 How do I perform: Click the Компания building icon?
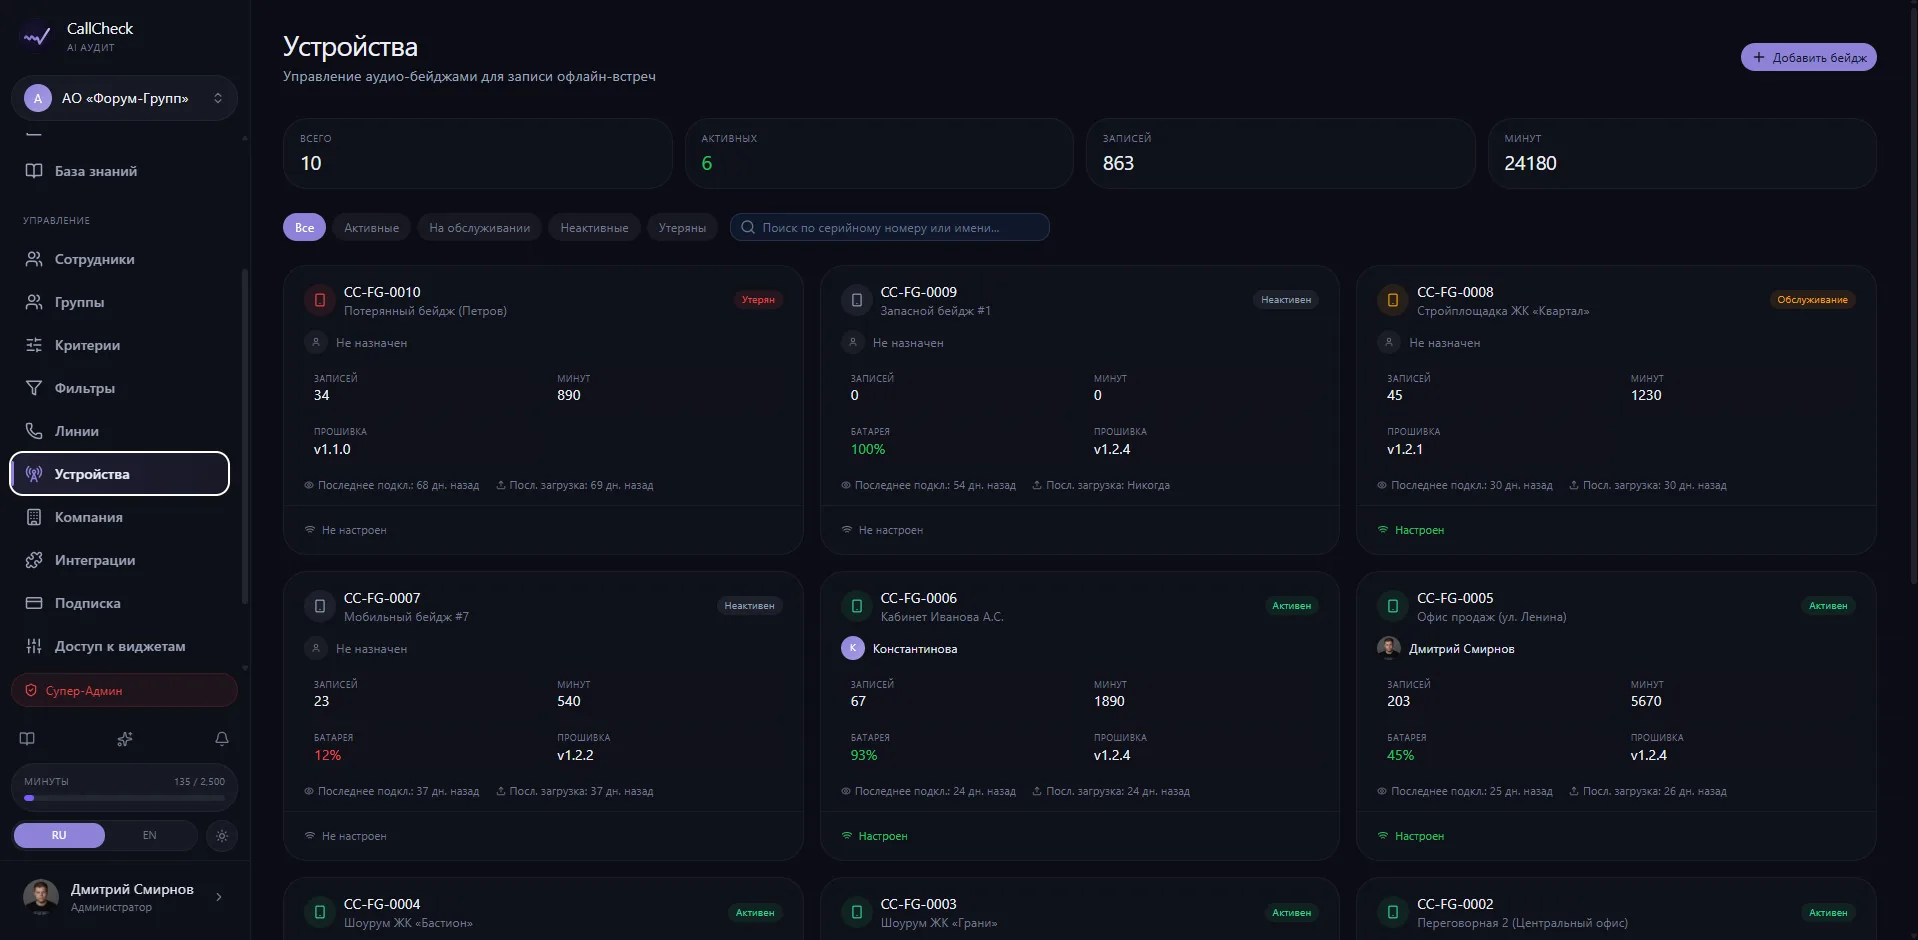tap(34, 517)
